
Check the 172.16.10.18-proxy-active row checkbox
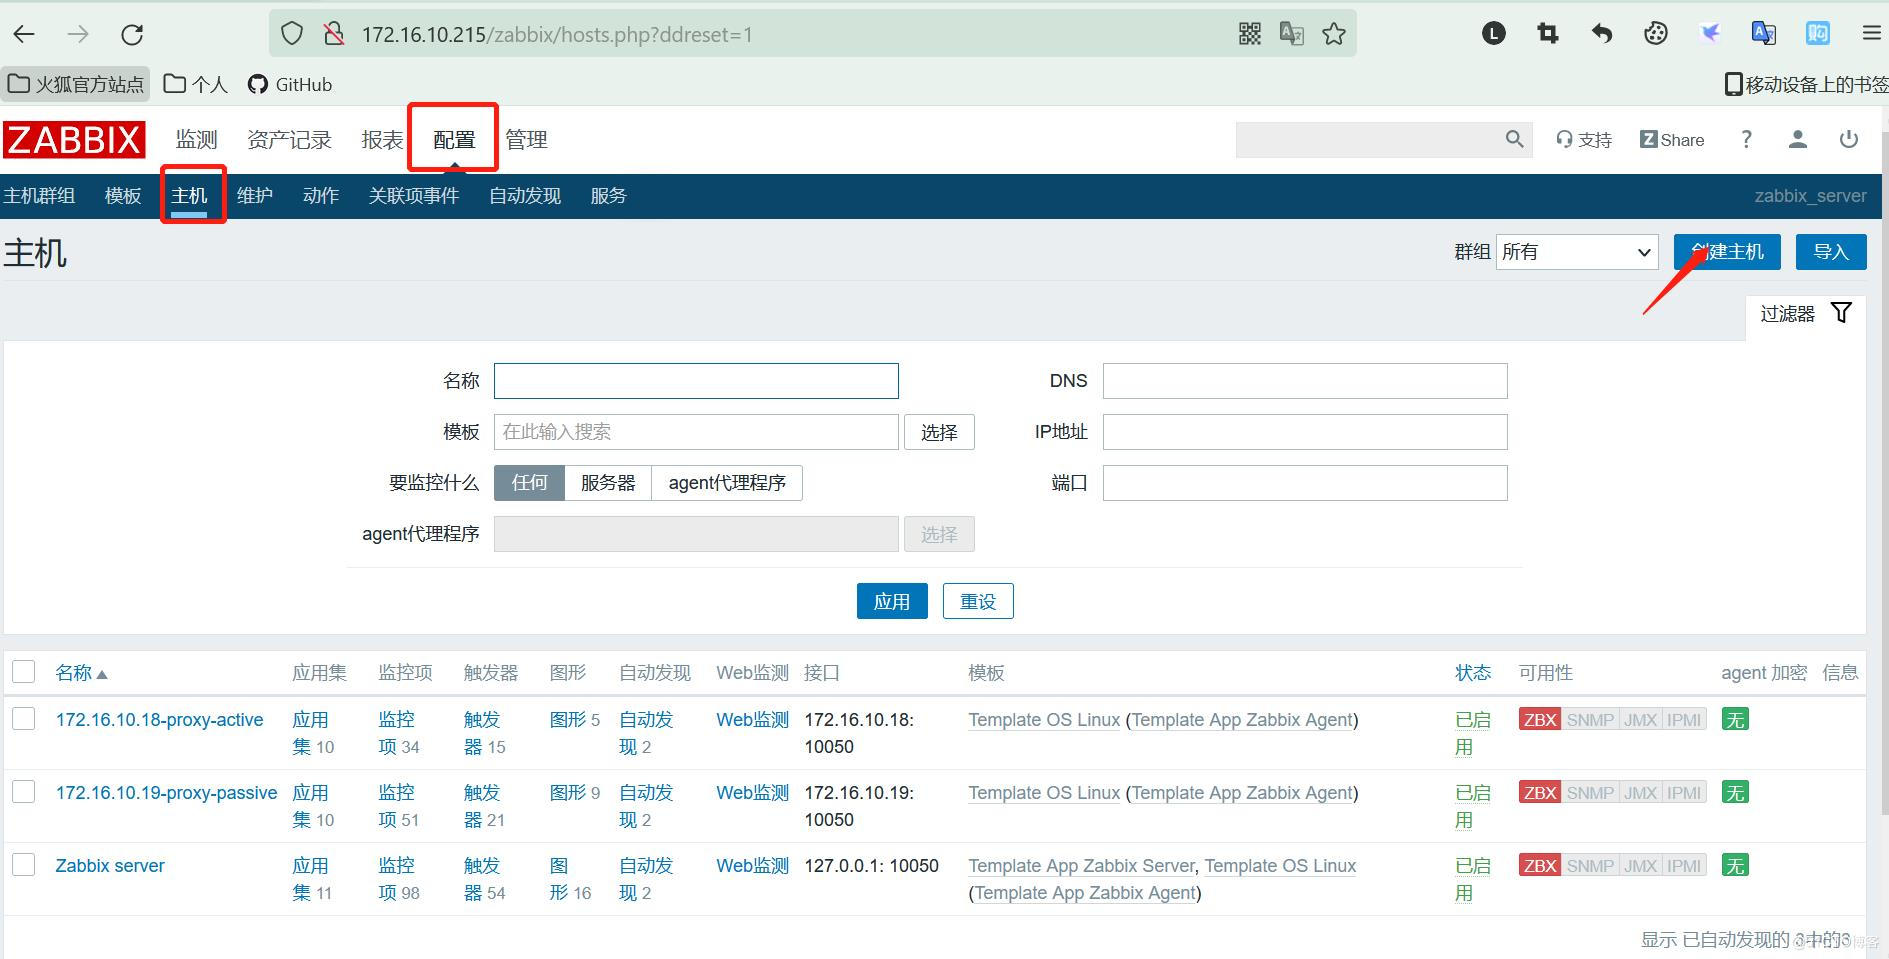coord(24,719)
